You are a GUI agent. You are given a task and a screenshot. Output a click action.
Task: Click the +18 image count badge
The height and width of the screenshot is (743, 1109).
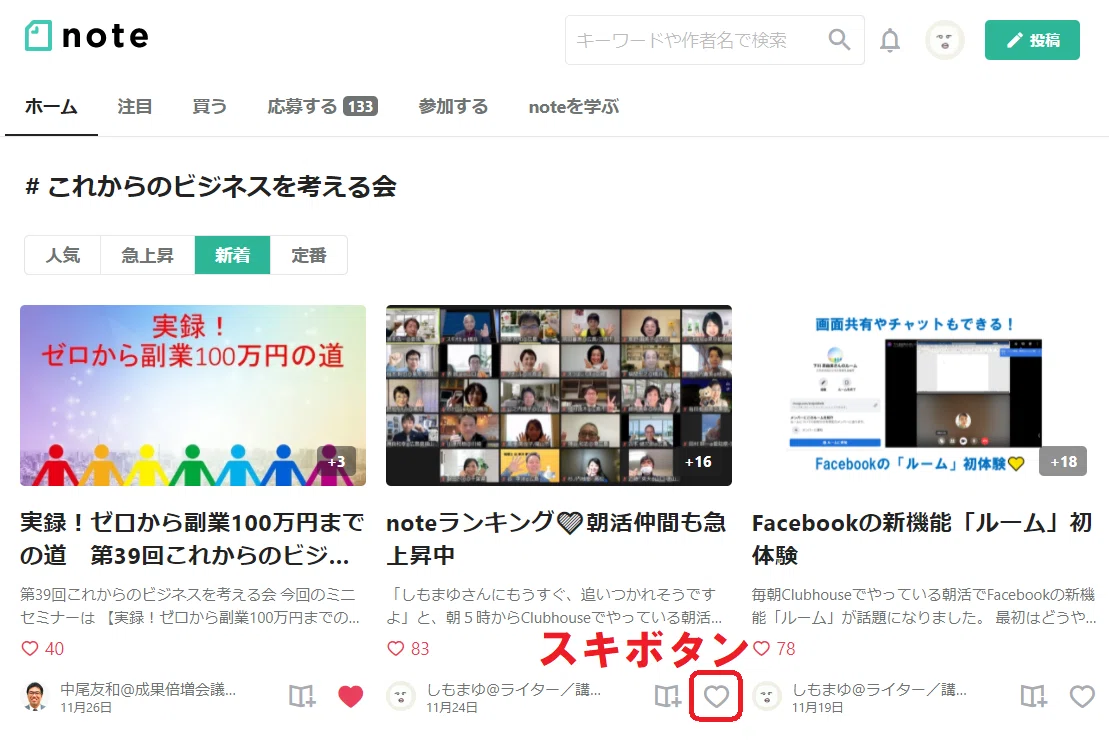tap(1063, 462)
